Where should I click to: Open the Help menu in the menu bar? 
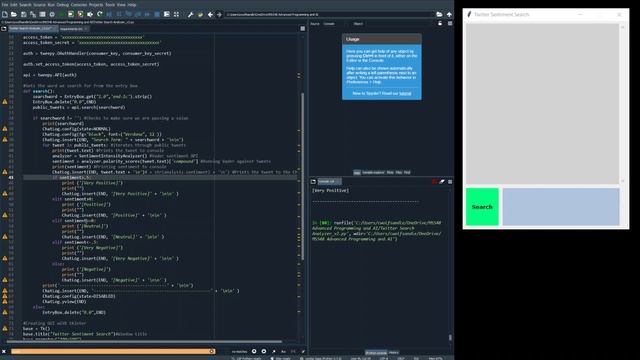(x=132, y=4)
